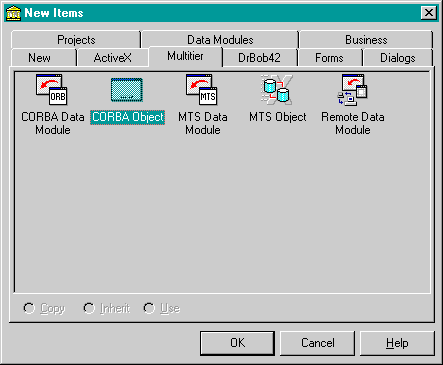This screenshot has height=365, width=443.
Task: Pick the Remote Data Module icon
Action: 352,90
